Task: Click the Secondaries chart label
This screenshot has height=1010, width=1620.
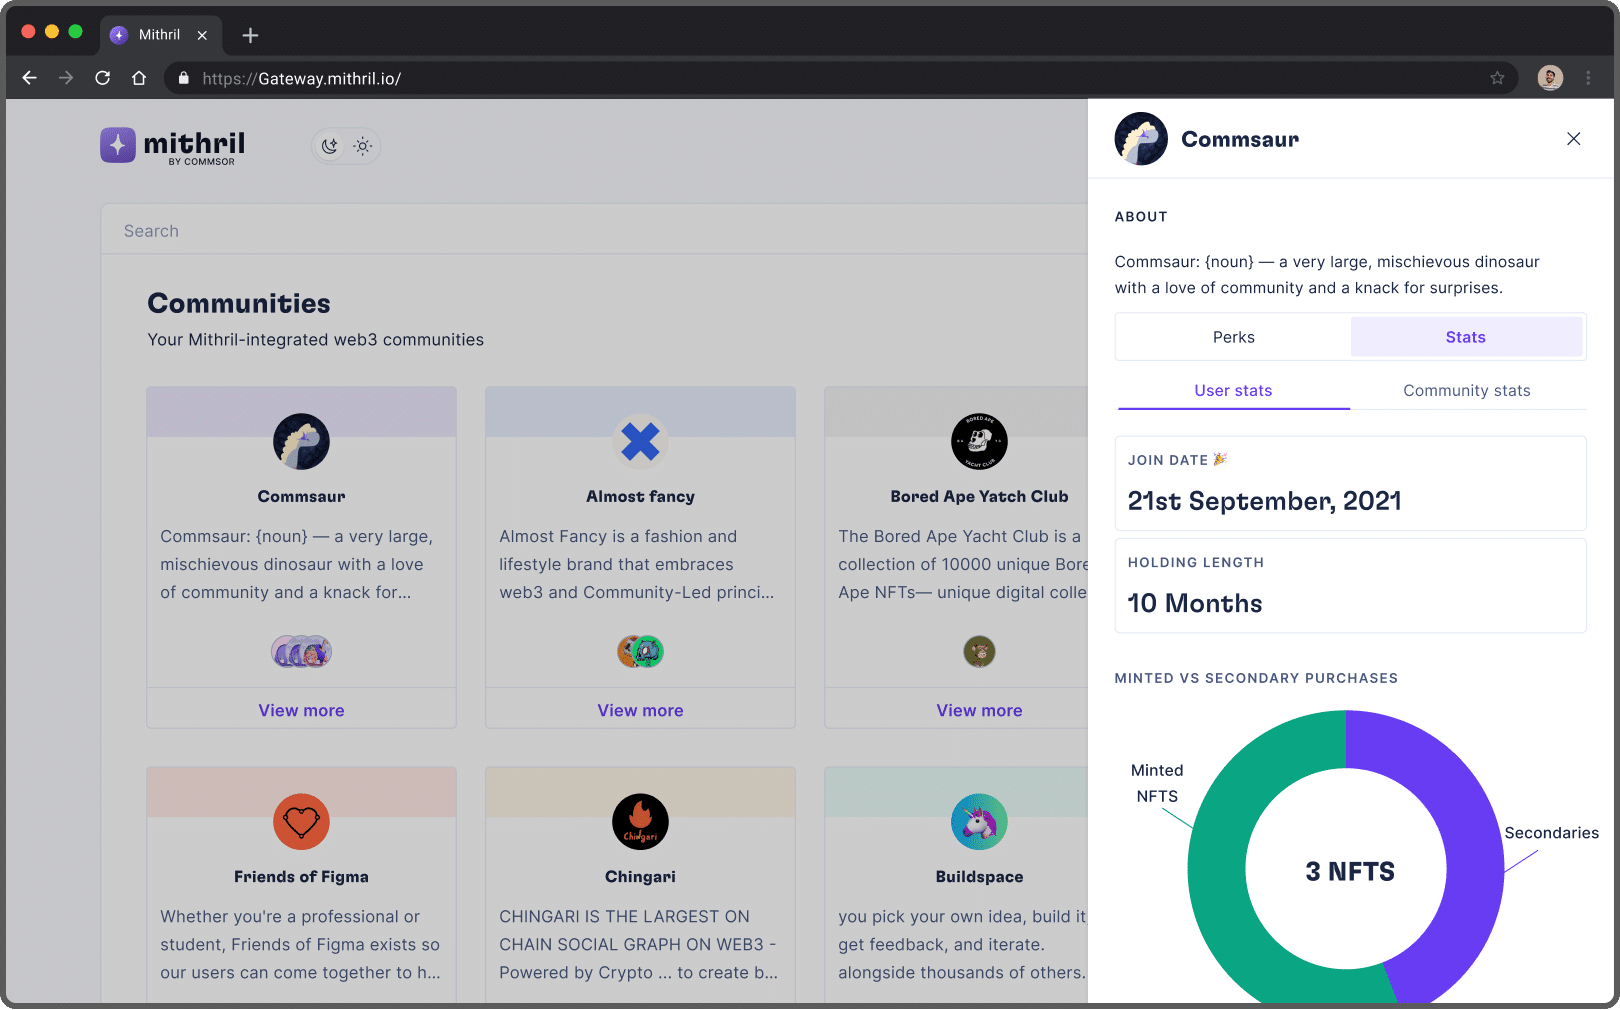Action: (x=1551, y=833)
